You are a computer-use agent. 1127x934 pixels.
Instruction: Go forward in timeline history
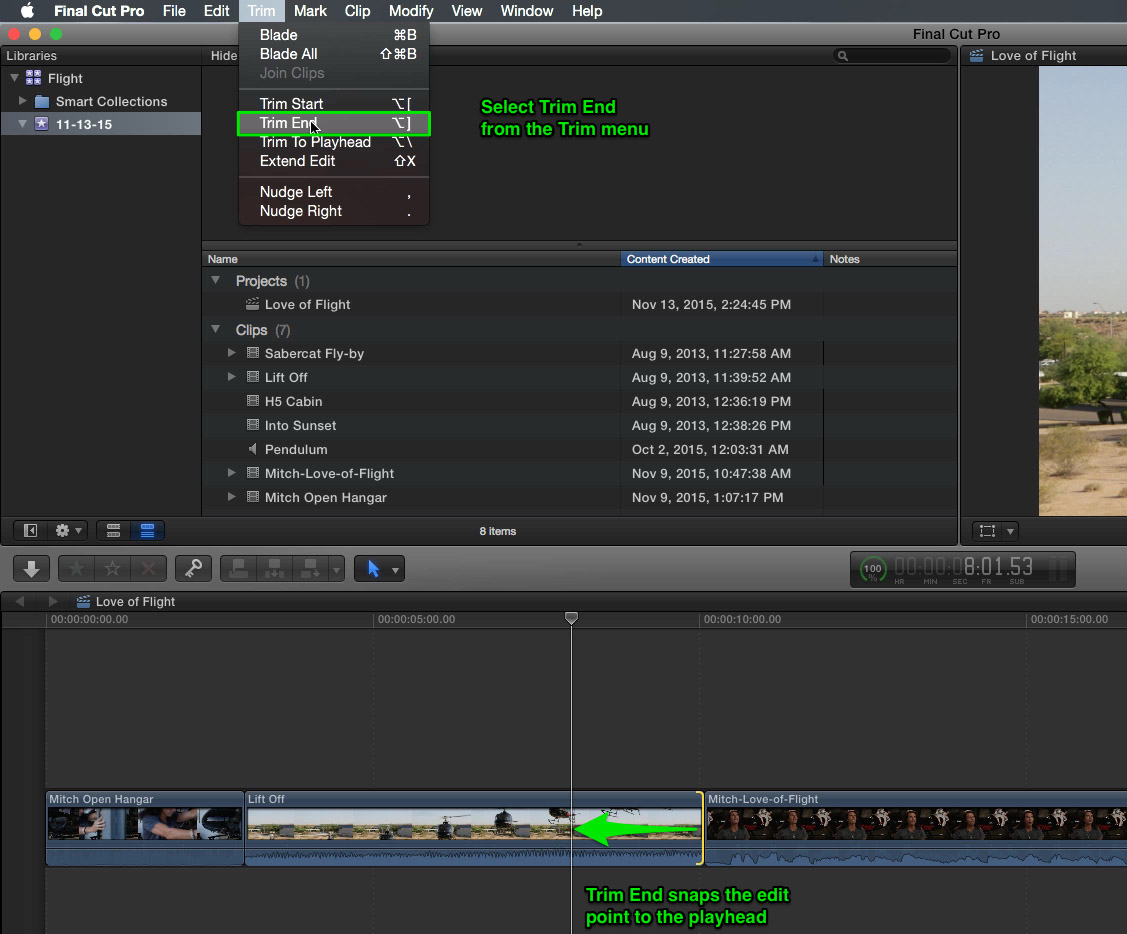point(52,601)
